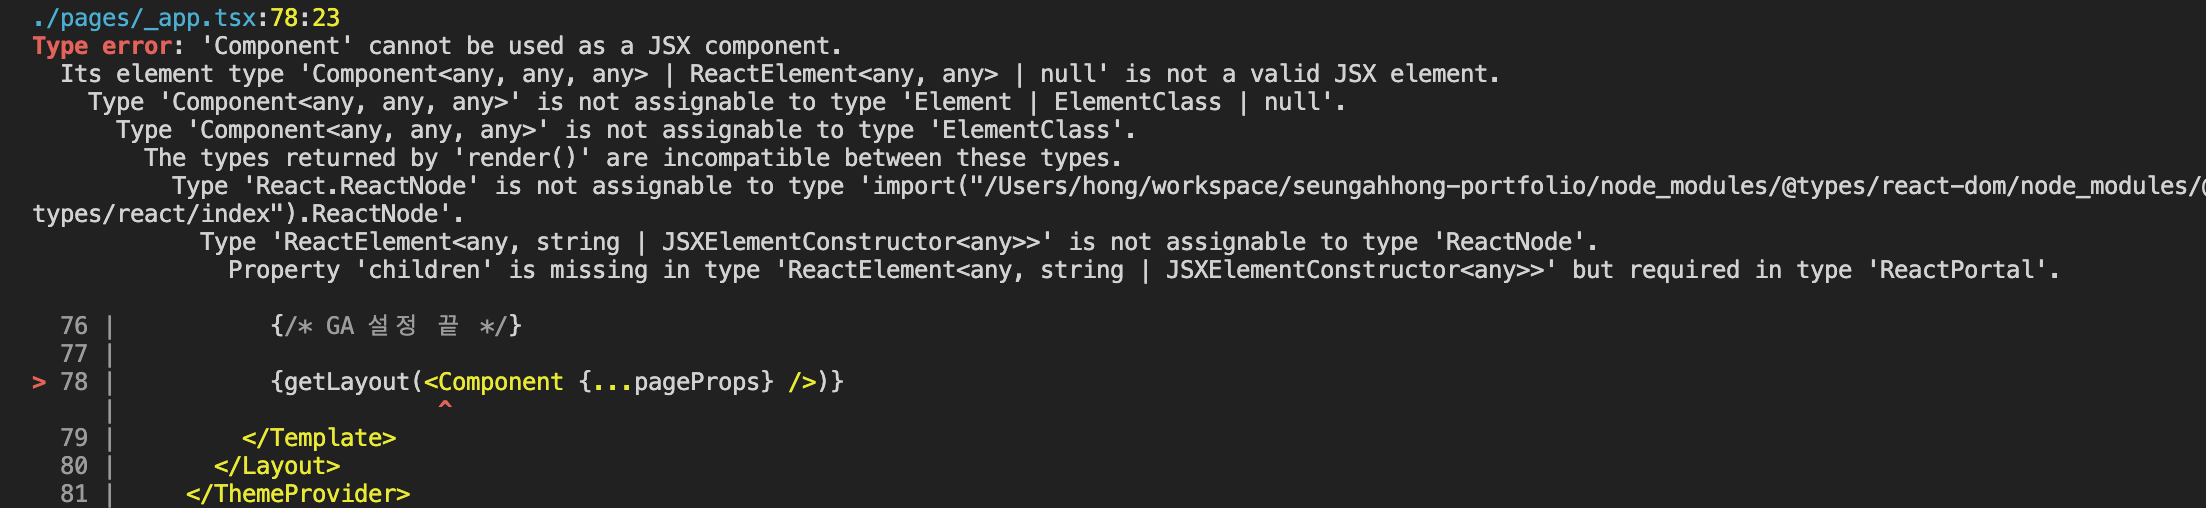The height and width of the screenshot is (508, 2206).
Task: Click 'ReactPortal' at the end of the error
Action: (x=1956, y=270)
